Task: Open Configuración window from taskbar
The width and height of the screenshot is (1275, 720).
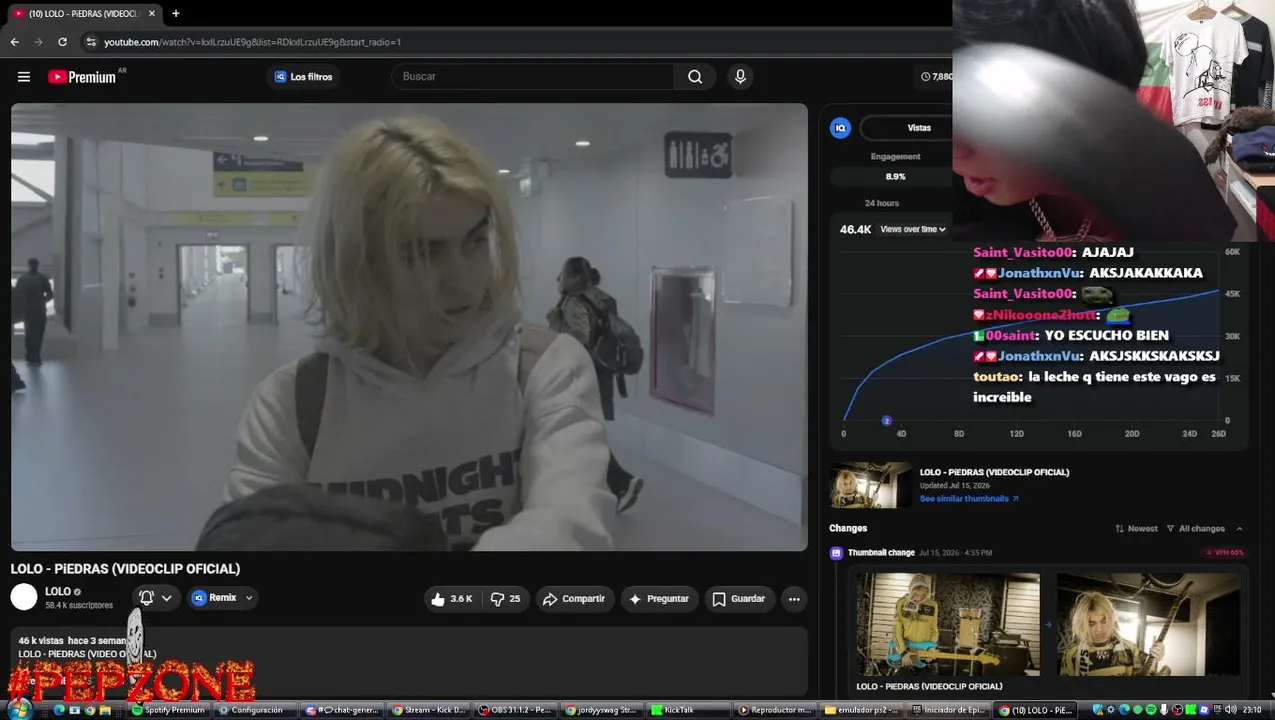Action: [250, 710]
